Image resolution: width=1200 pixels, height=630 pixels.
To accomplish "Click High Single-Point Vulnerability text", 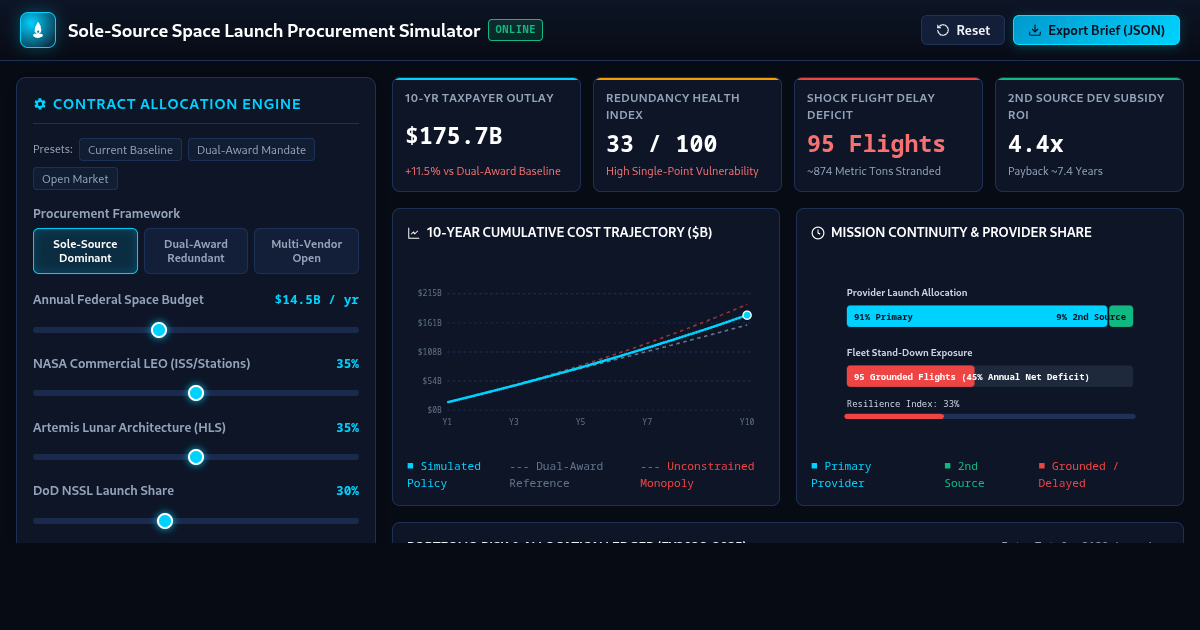I will click(682, 171).
